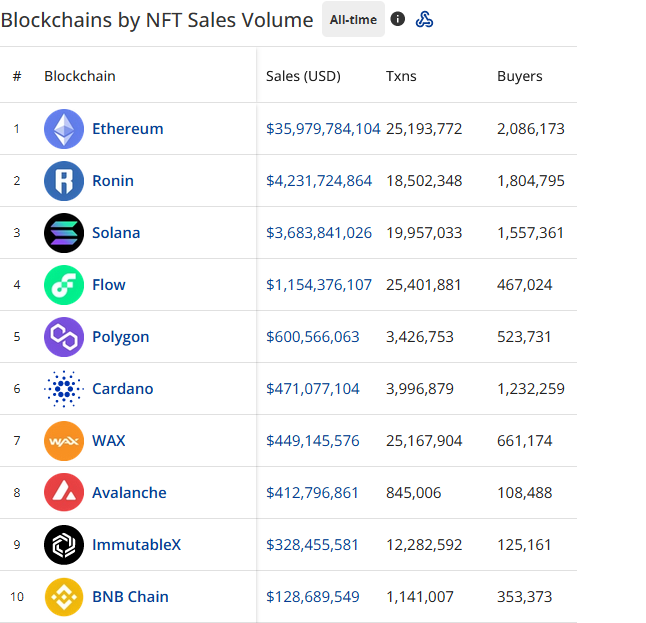Open the All-time time range selector

353,19
